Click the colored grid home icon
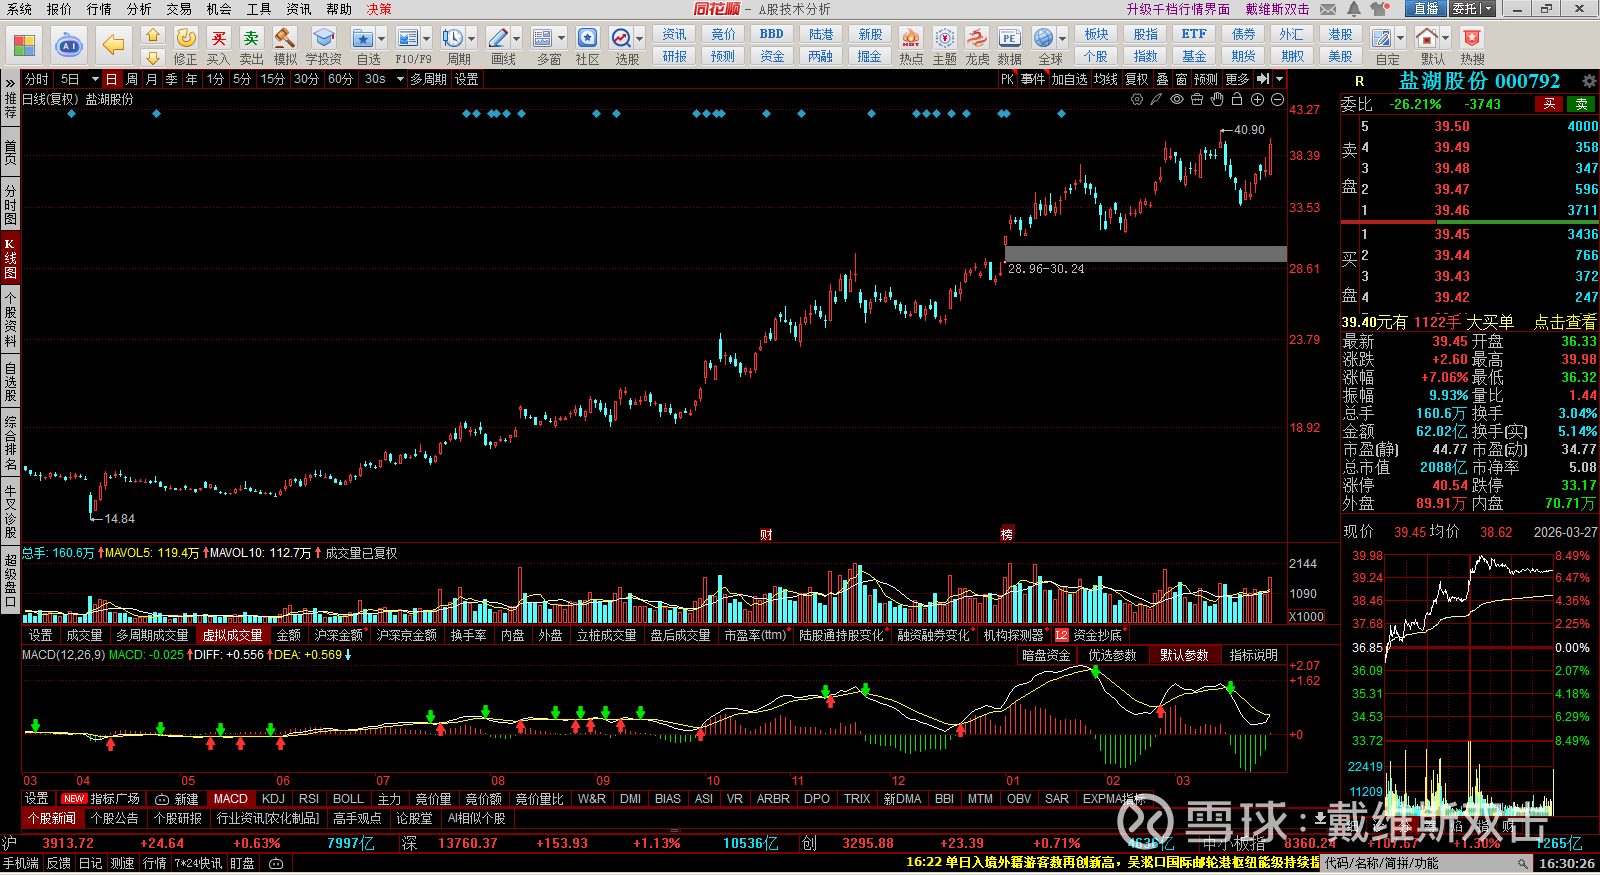Viewport: 1600px width, 875px height. click(x=24, y=45)
